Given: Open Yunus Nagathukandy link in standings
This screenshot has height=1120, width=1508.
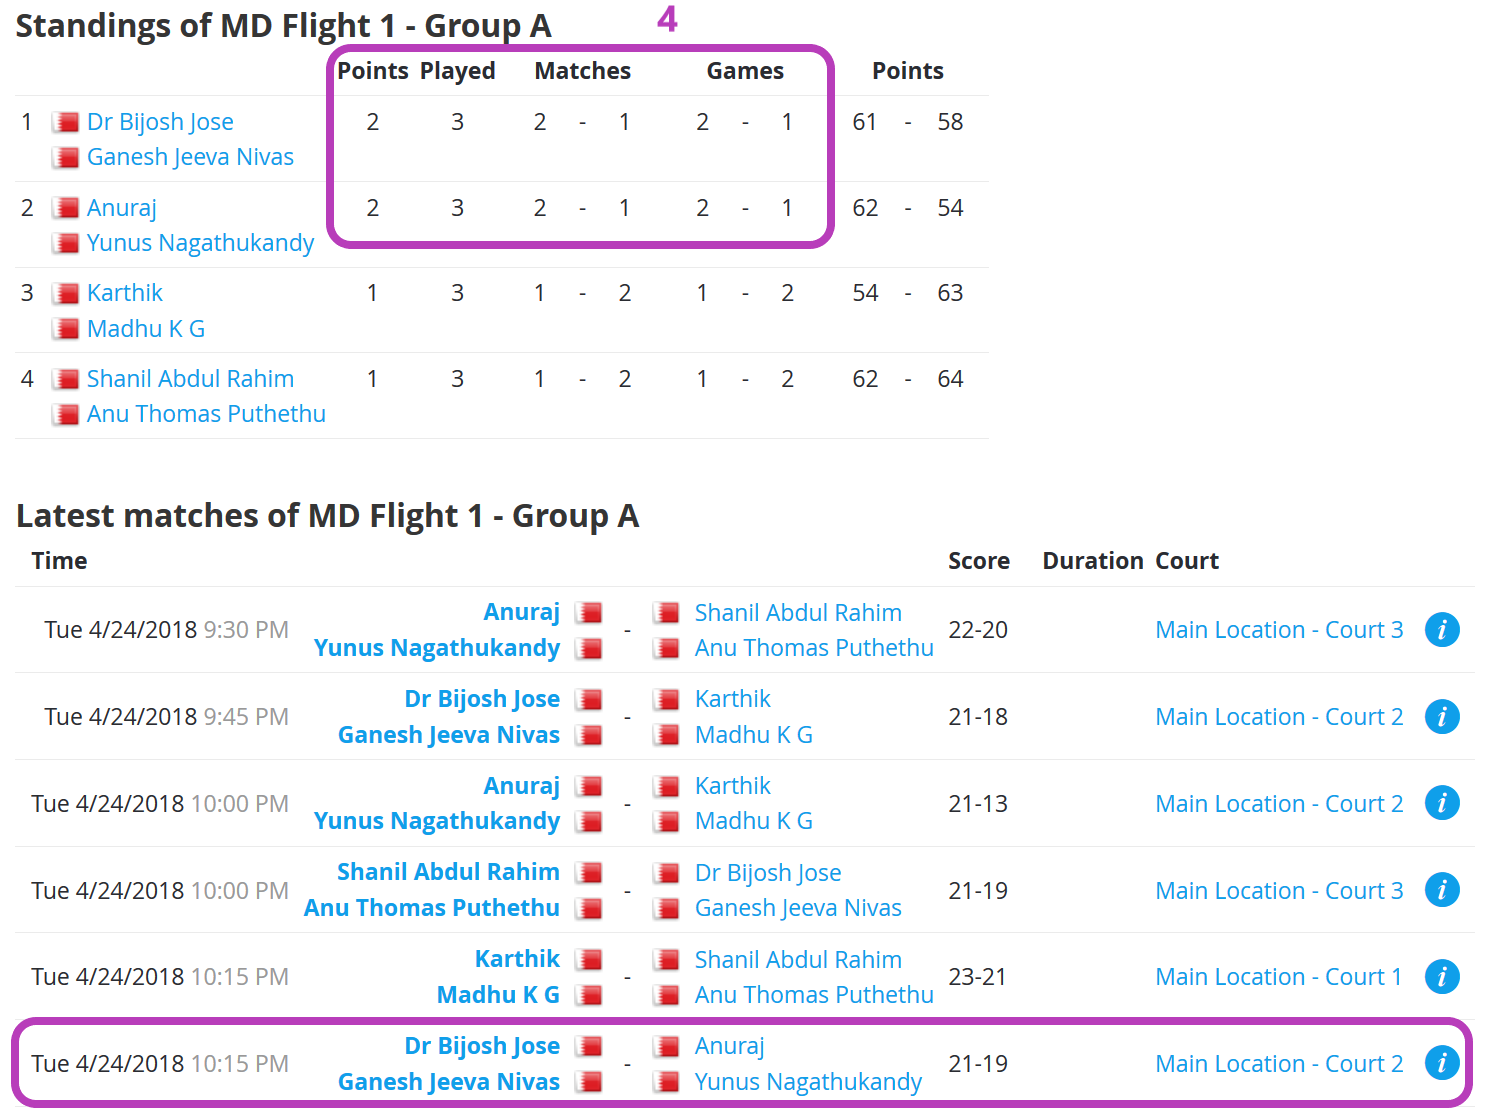Looking at the screenshot, I should (200, 243).
